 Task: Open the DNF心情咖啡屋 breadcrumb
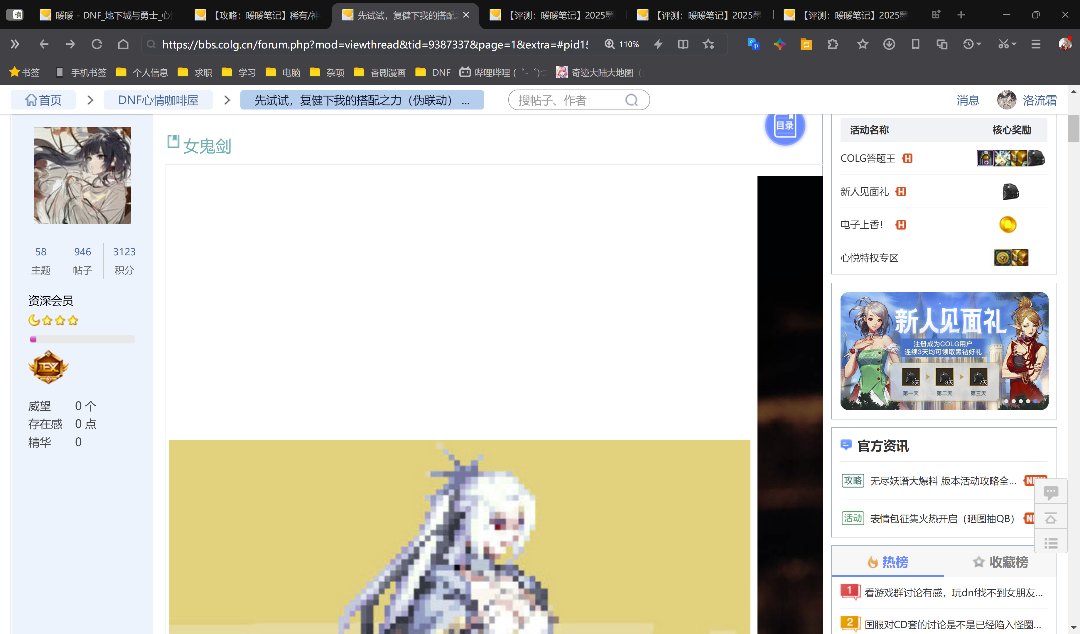tap(158, 100)
